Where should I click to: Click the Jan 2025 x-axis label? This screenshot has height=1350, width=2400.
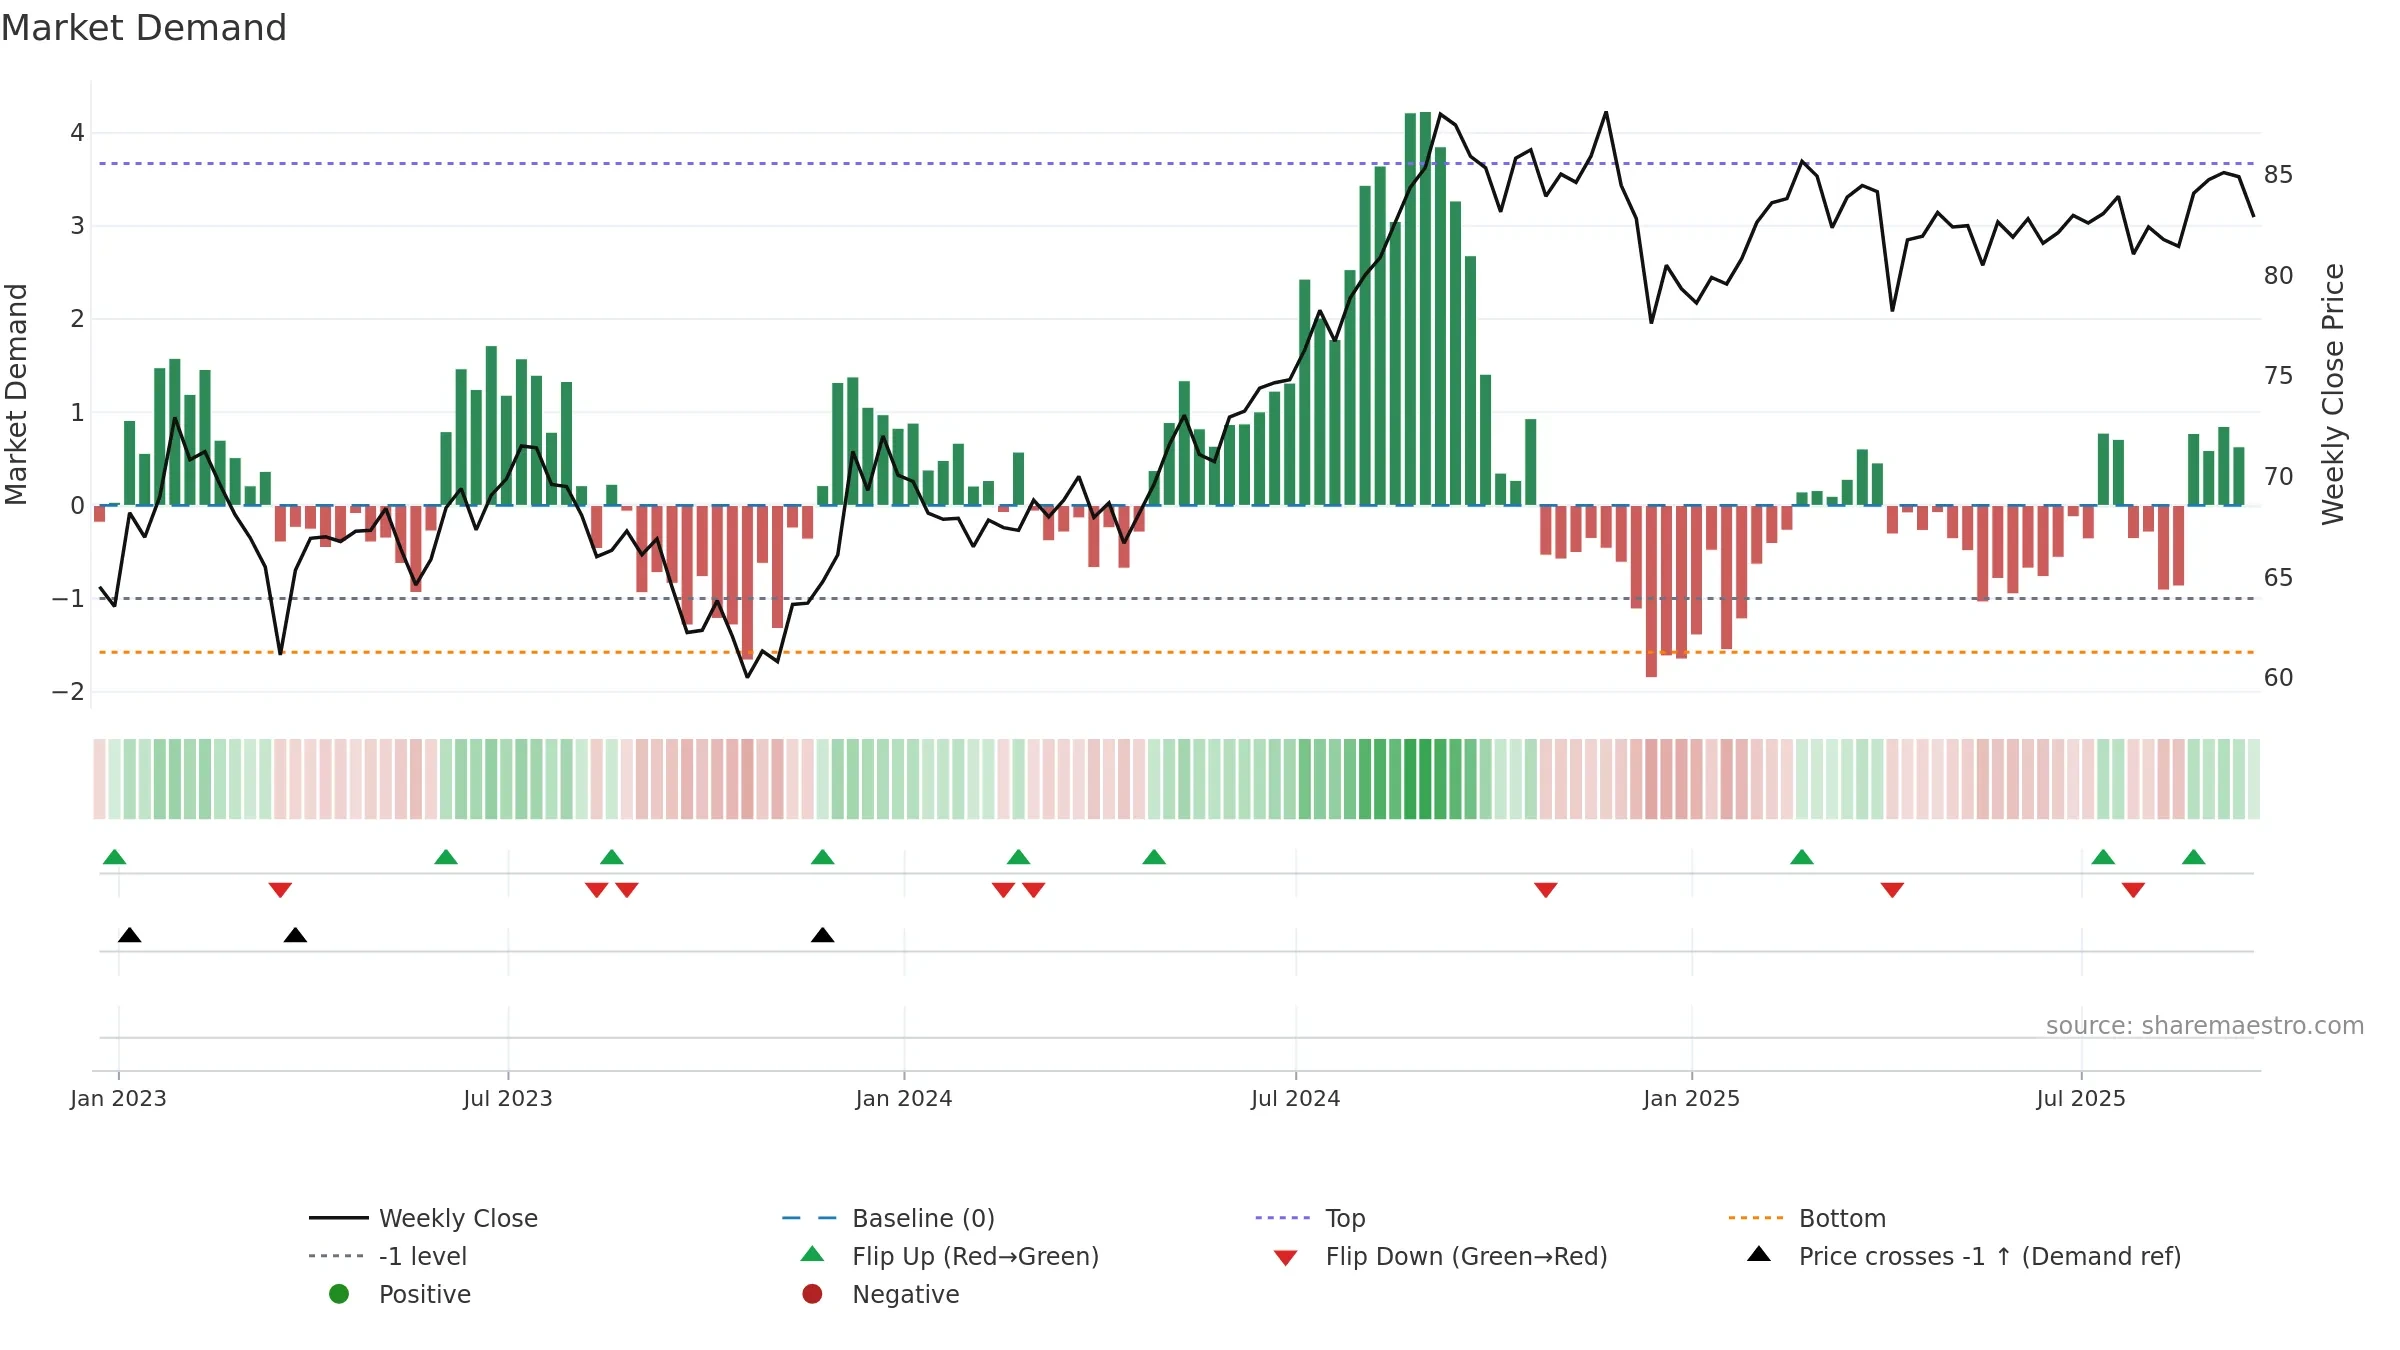coord(1692,1098)
